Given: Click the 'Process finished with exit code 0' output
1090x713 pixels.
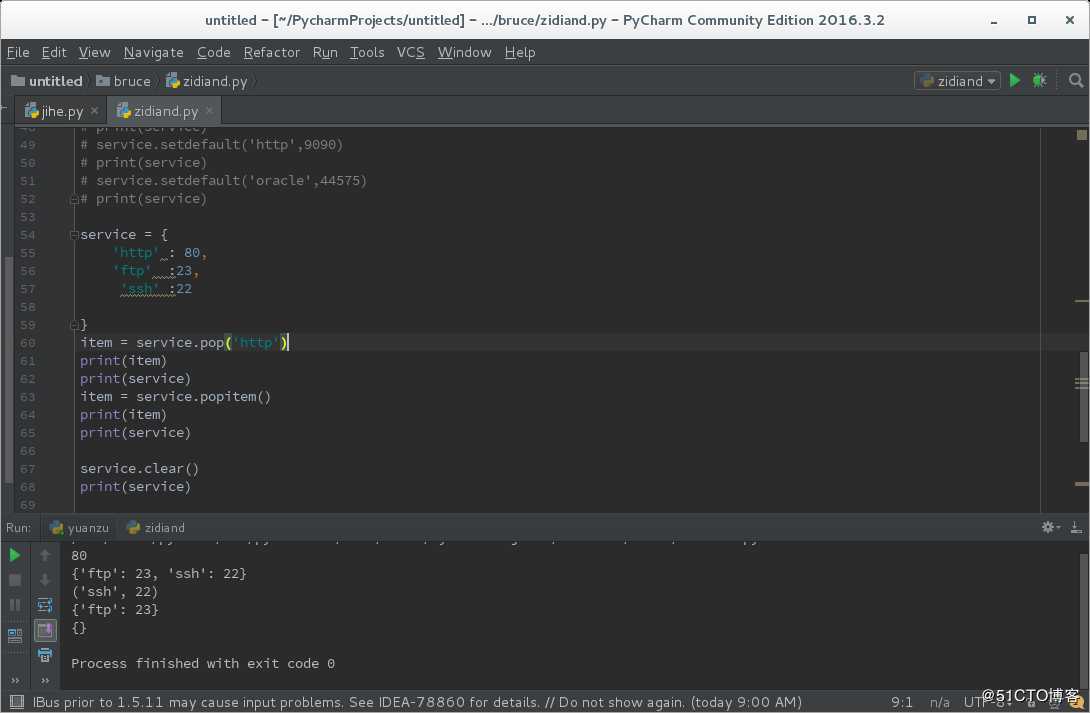Looking at the screenshot, I should (x=203, y=663).
